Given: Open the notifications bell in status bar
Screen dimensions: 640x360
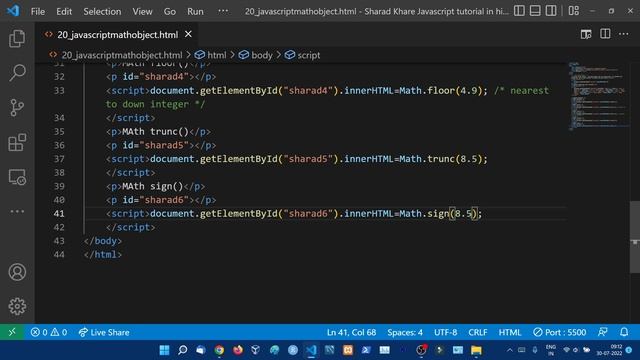Looking at the screenshot, I should tap(624, 332).
